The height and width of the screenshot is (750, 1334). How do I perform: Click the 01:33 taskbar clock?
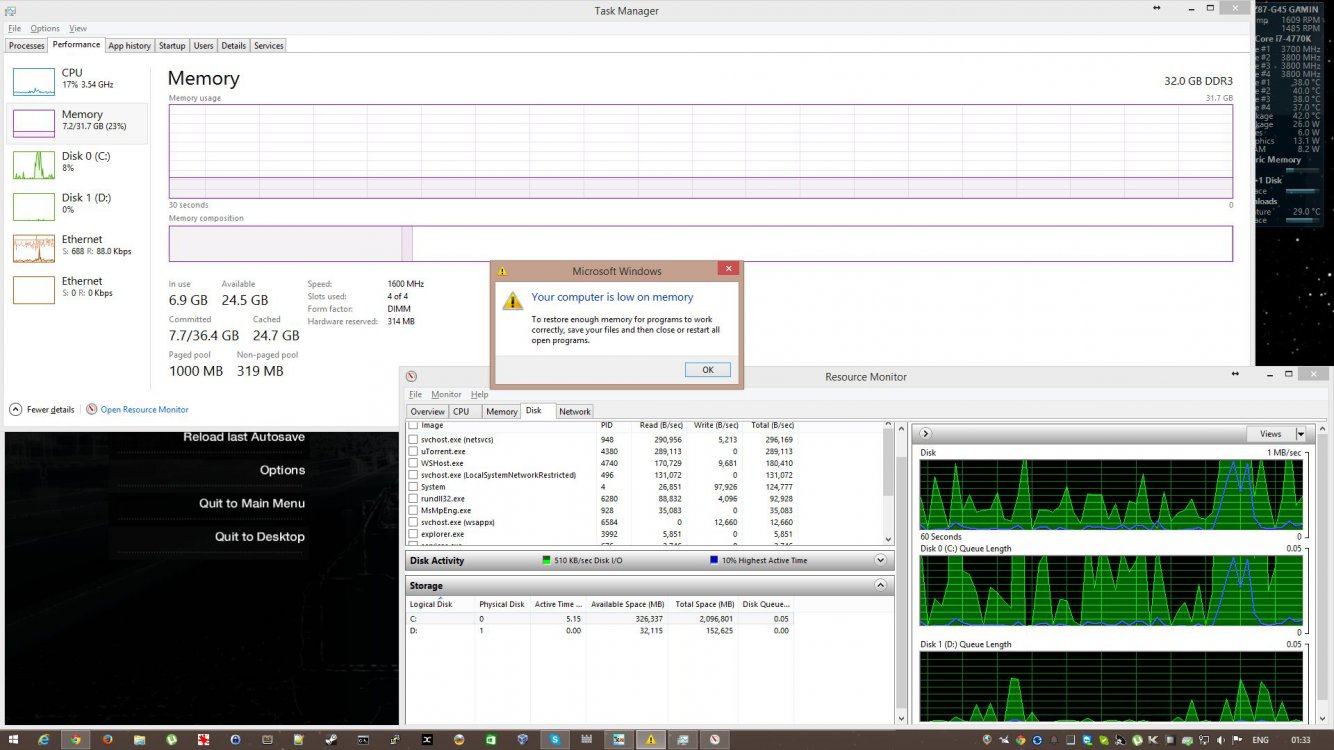[x=1300, y=740]
